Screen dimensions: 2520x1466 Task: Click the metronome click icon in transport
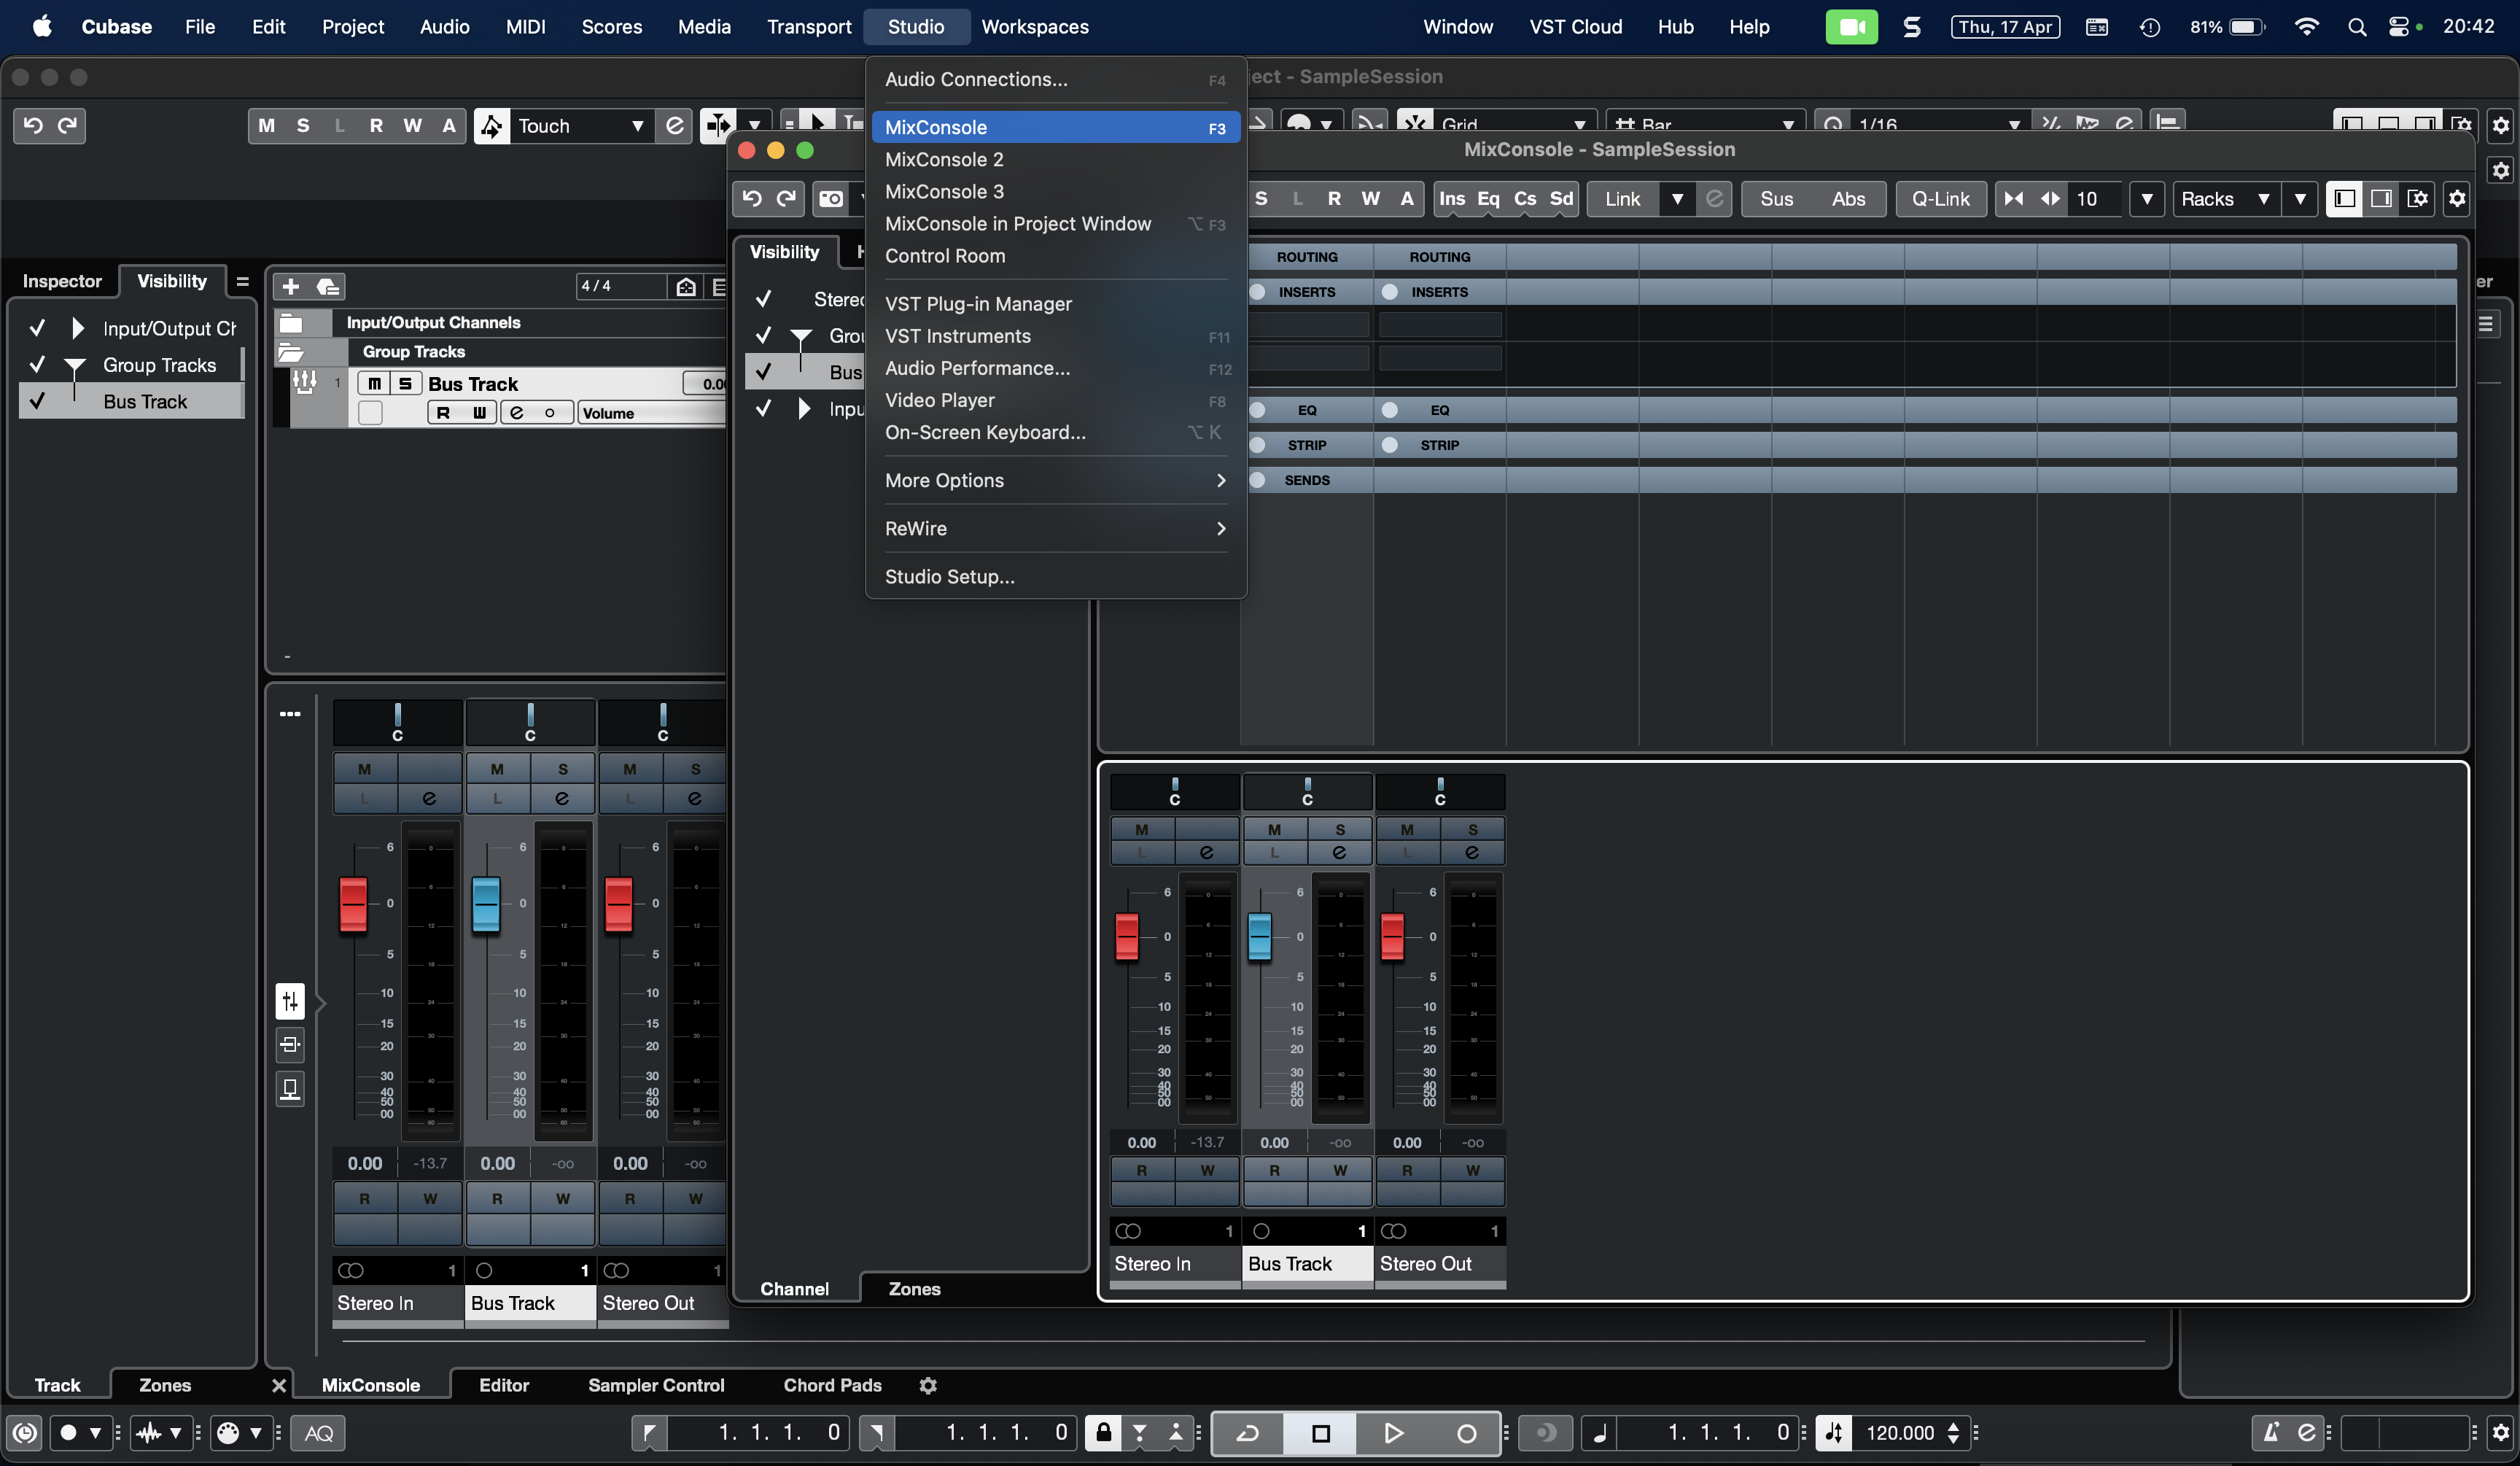pos(2270,1432)
